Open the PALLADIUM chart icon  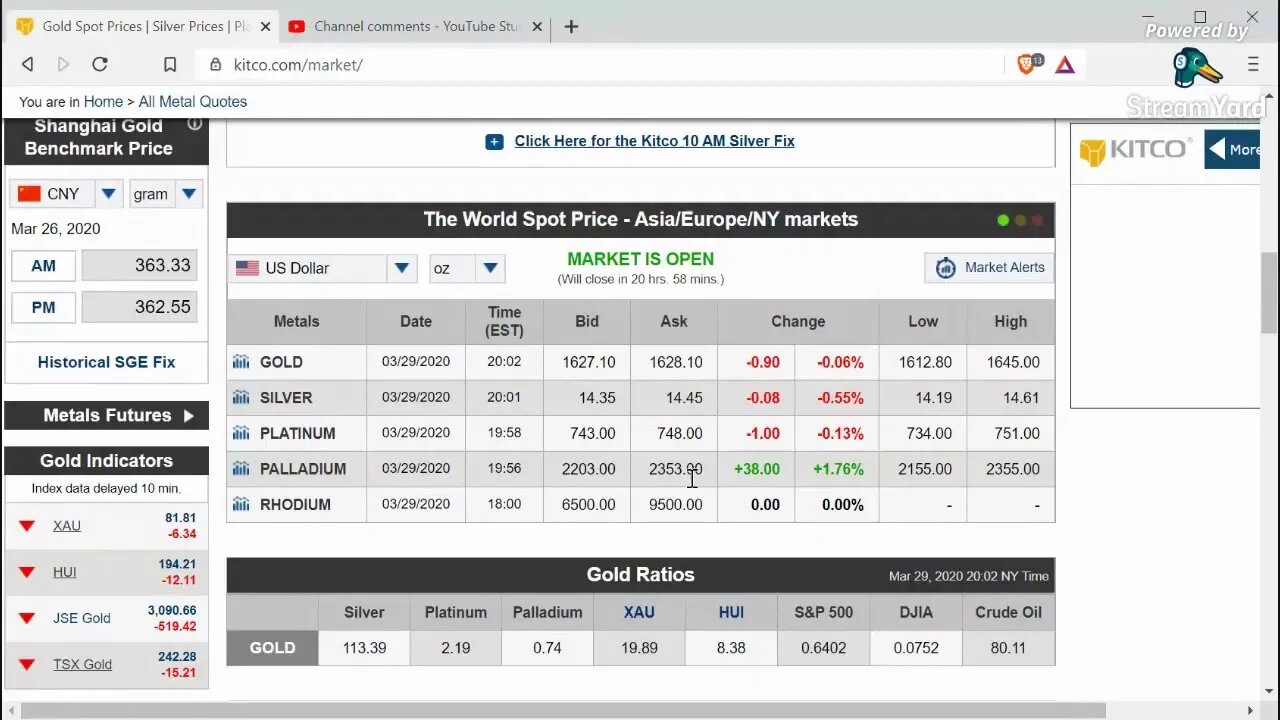click(x=240, y=468)
